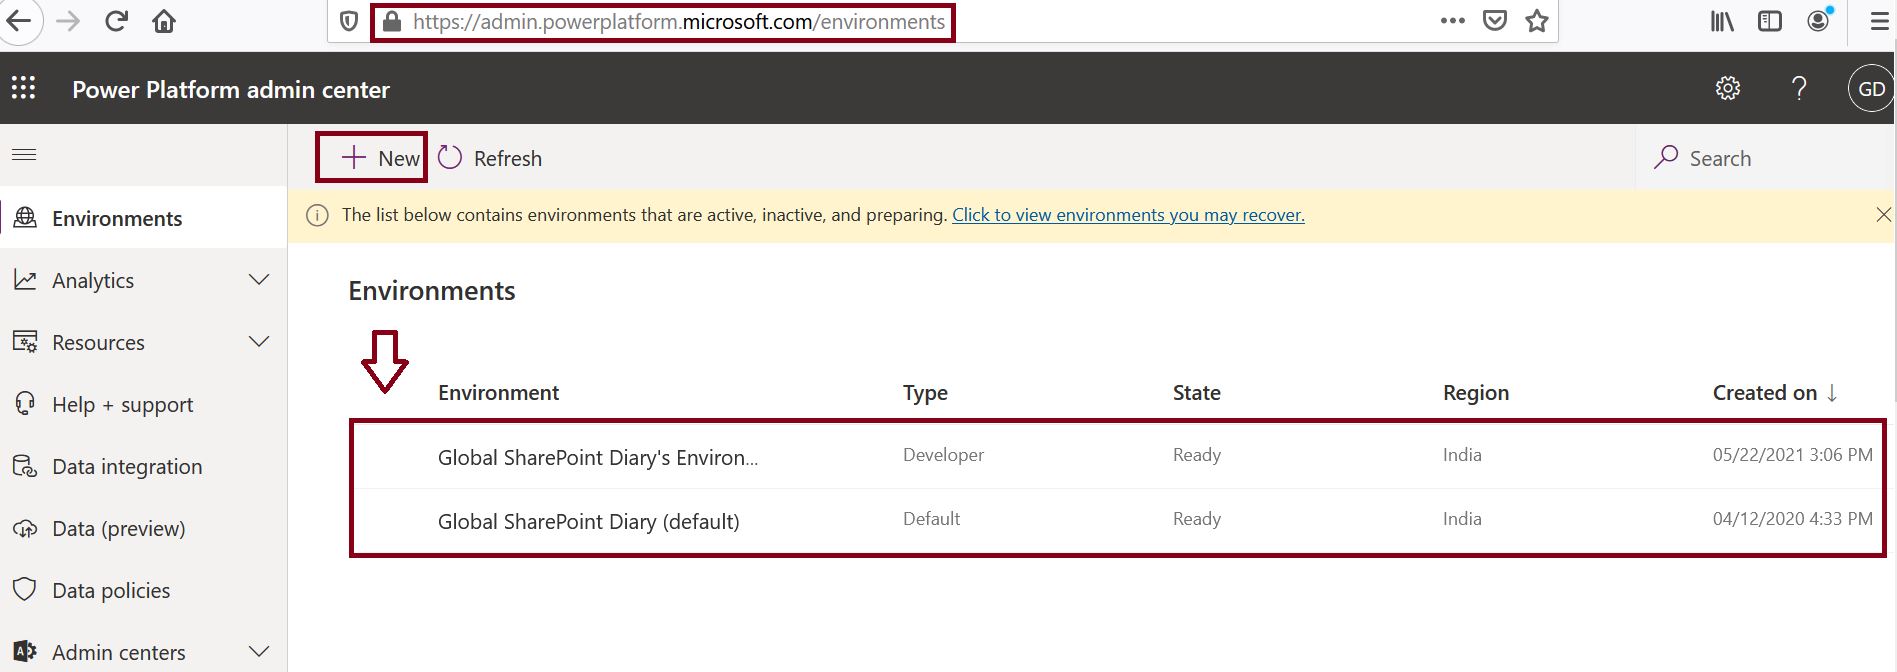Open Data policies in the sidebar

click(x=110, y=591)
